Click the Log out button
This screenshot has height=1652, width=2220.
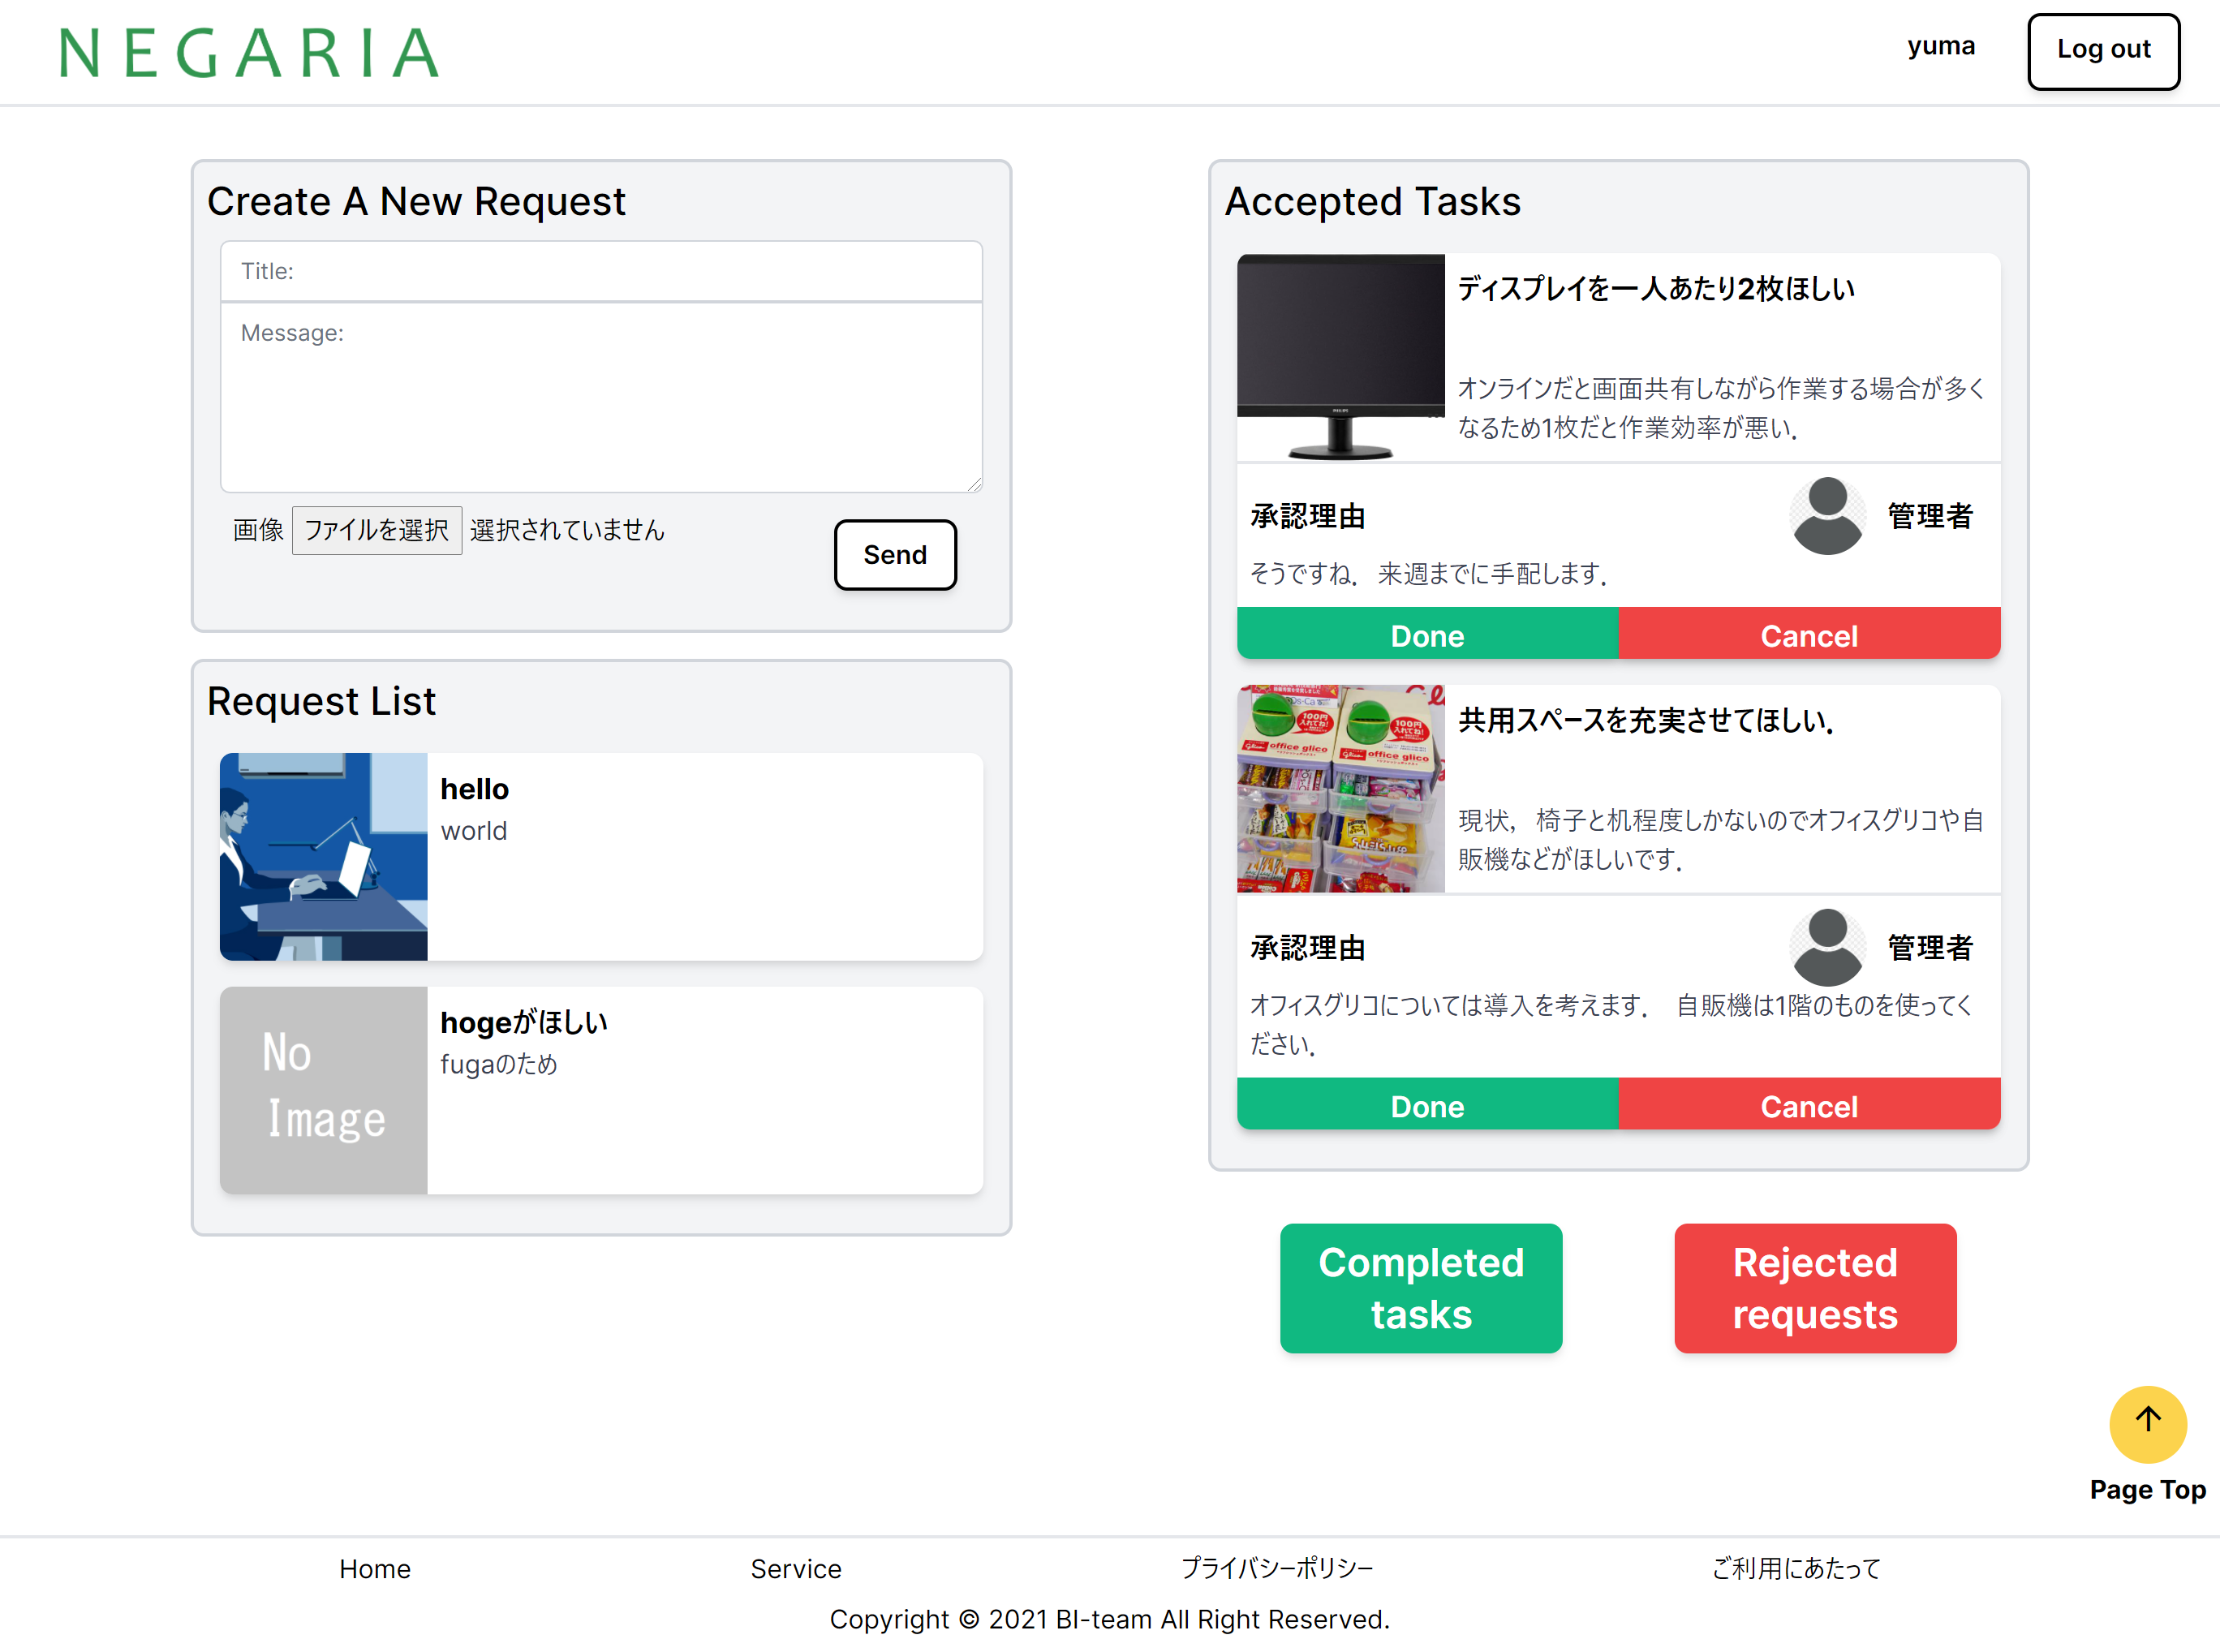[x=2102, y=50]
